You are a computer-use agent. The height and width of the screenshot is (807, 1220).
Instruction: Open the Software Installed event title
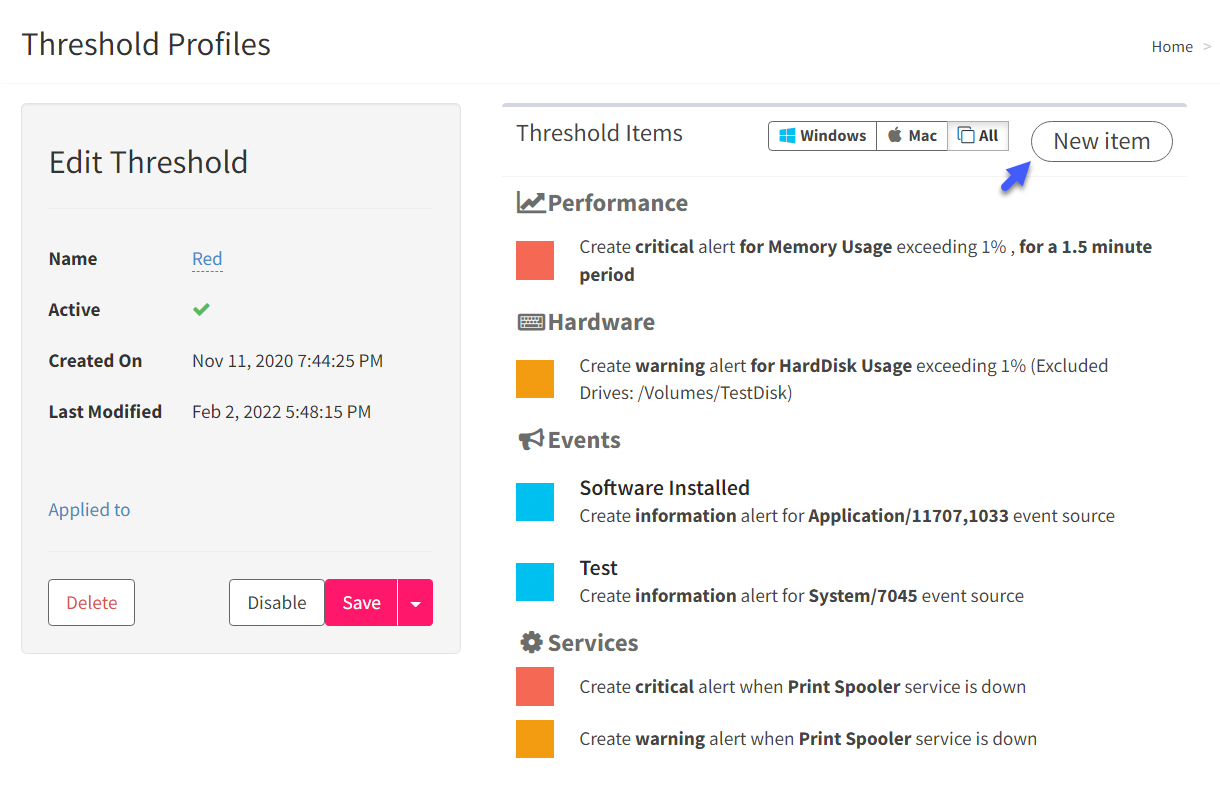pos(665,488)
